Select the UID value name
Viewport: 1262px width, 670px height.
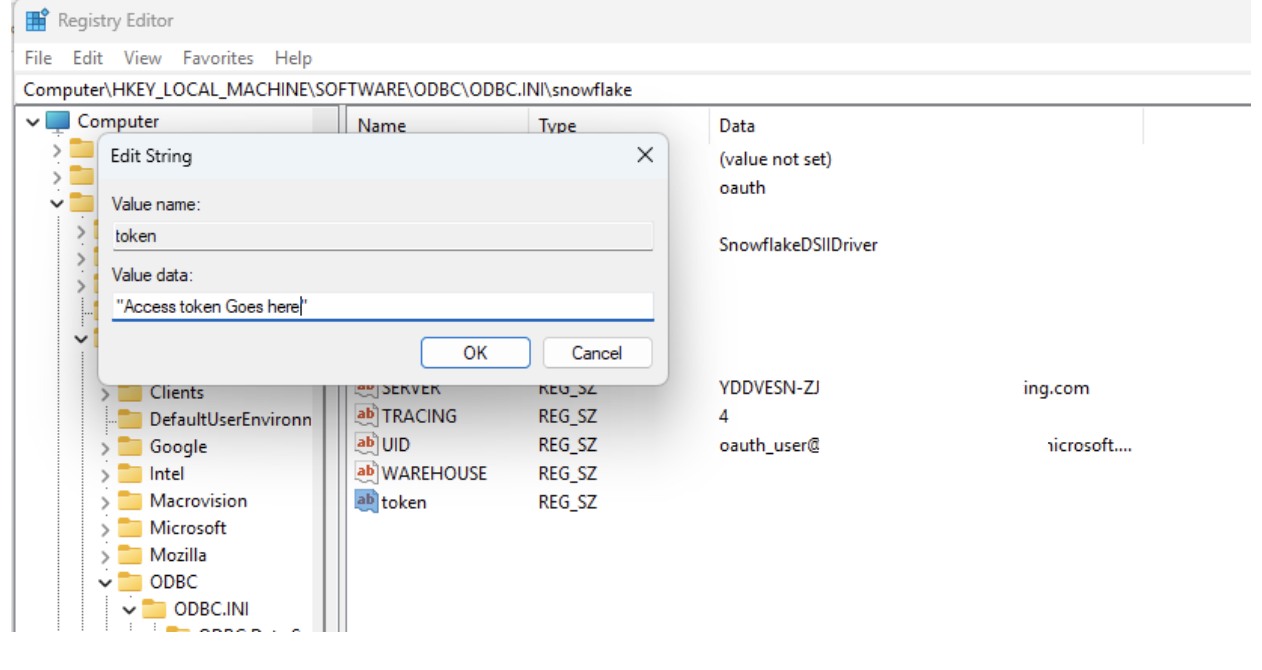click(x=396, y=445)
